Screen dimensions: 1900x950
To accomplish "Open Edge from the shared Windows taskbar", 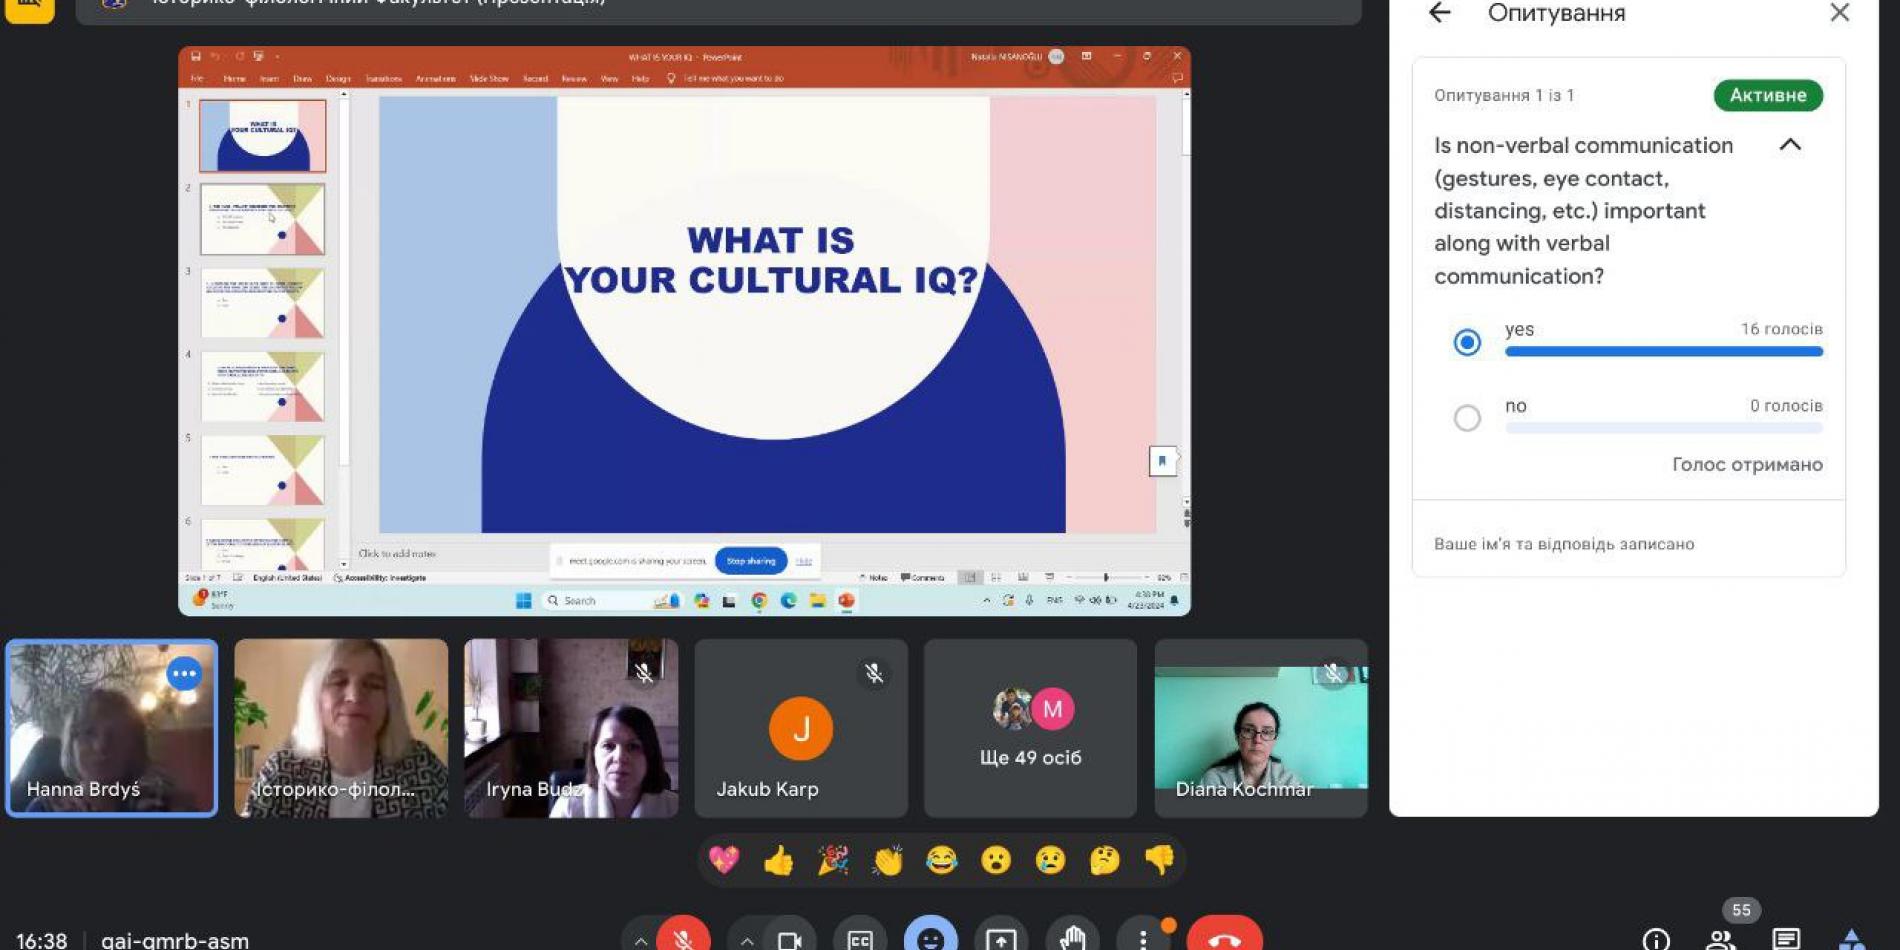I will [788, 600].
